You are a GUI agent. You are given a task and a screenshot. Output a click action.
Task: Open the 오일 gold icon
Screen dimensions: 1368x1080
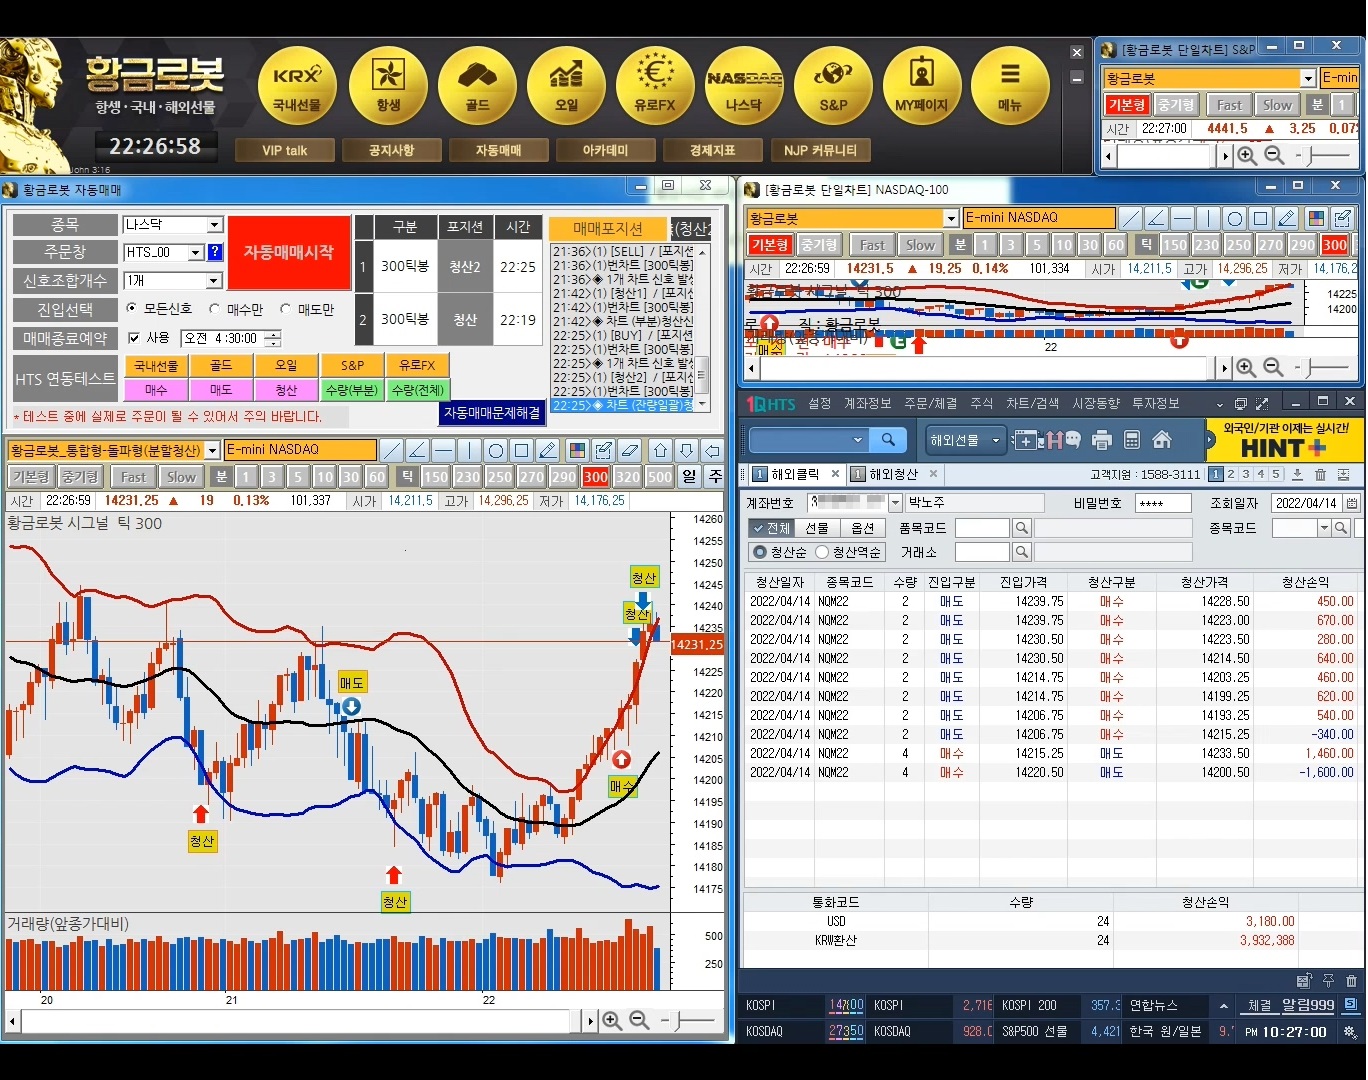(566, 88)
